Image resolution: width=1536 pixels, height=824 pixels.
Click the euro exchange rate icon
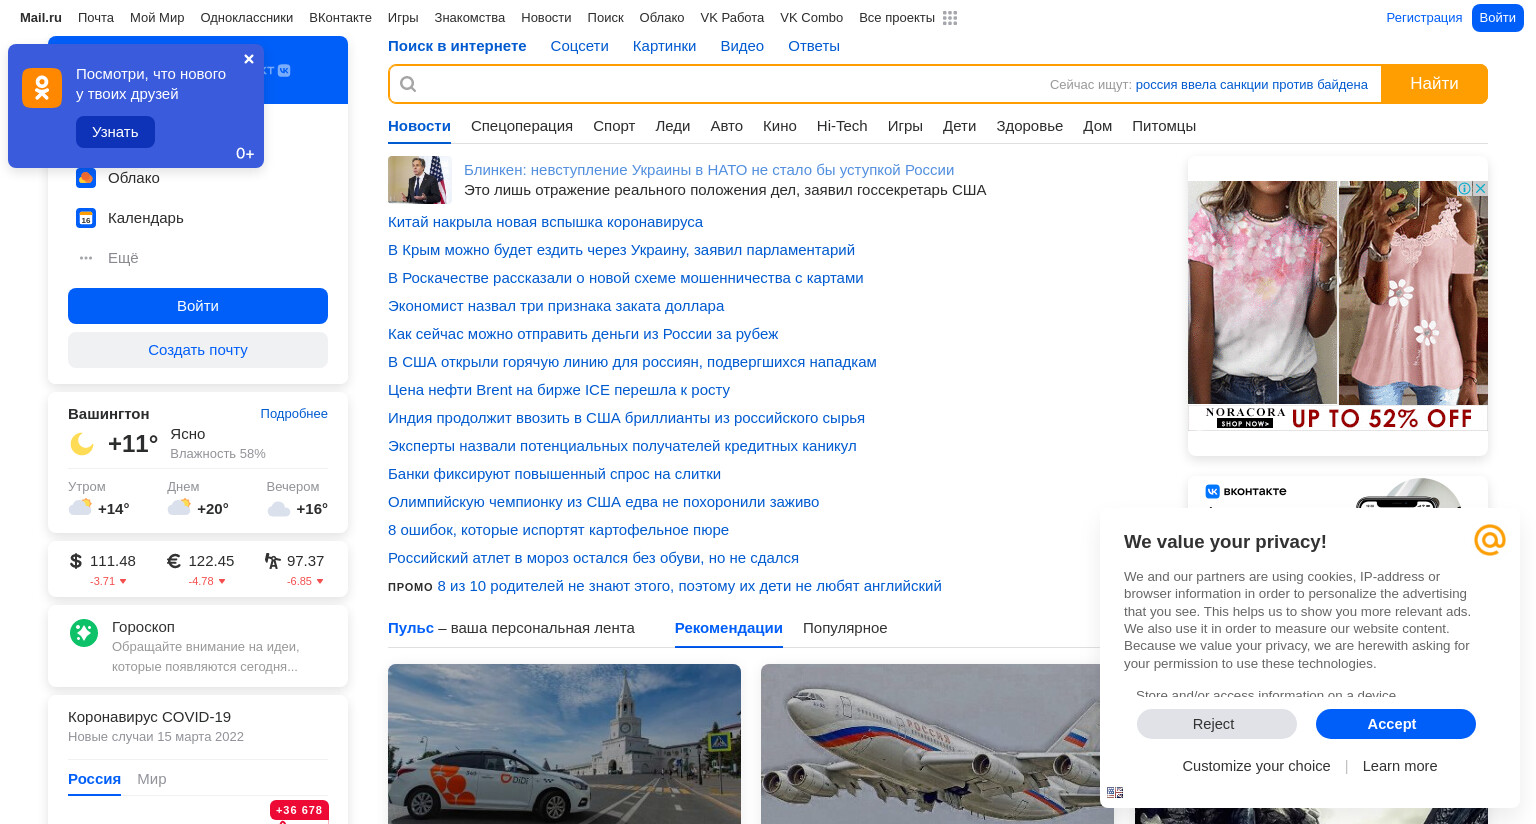[x=174, y=561]
